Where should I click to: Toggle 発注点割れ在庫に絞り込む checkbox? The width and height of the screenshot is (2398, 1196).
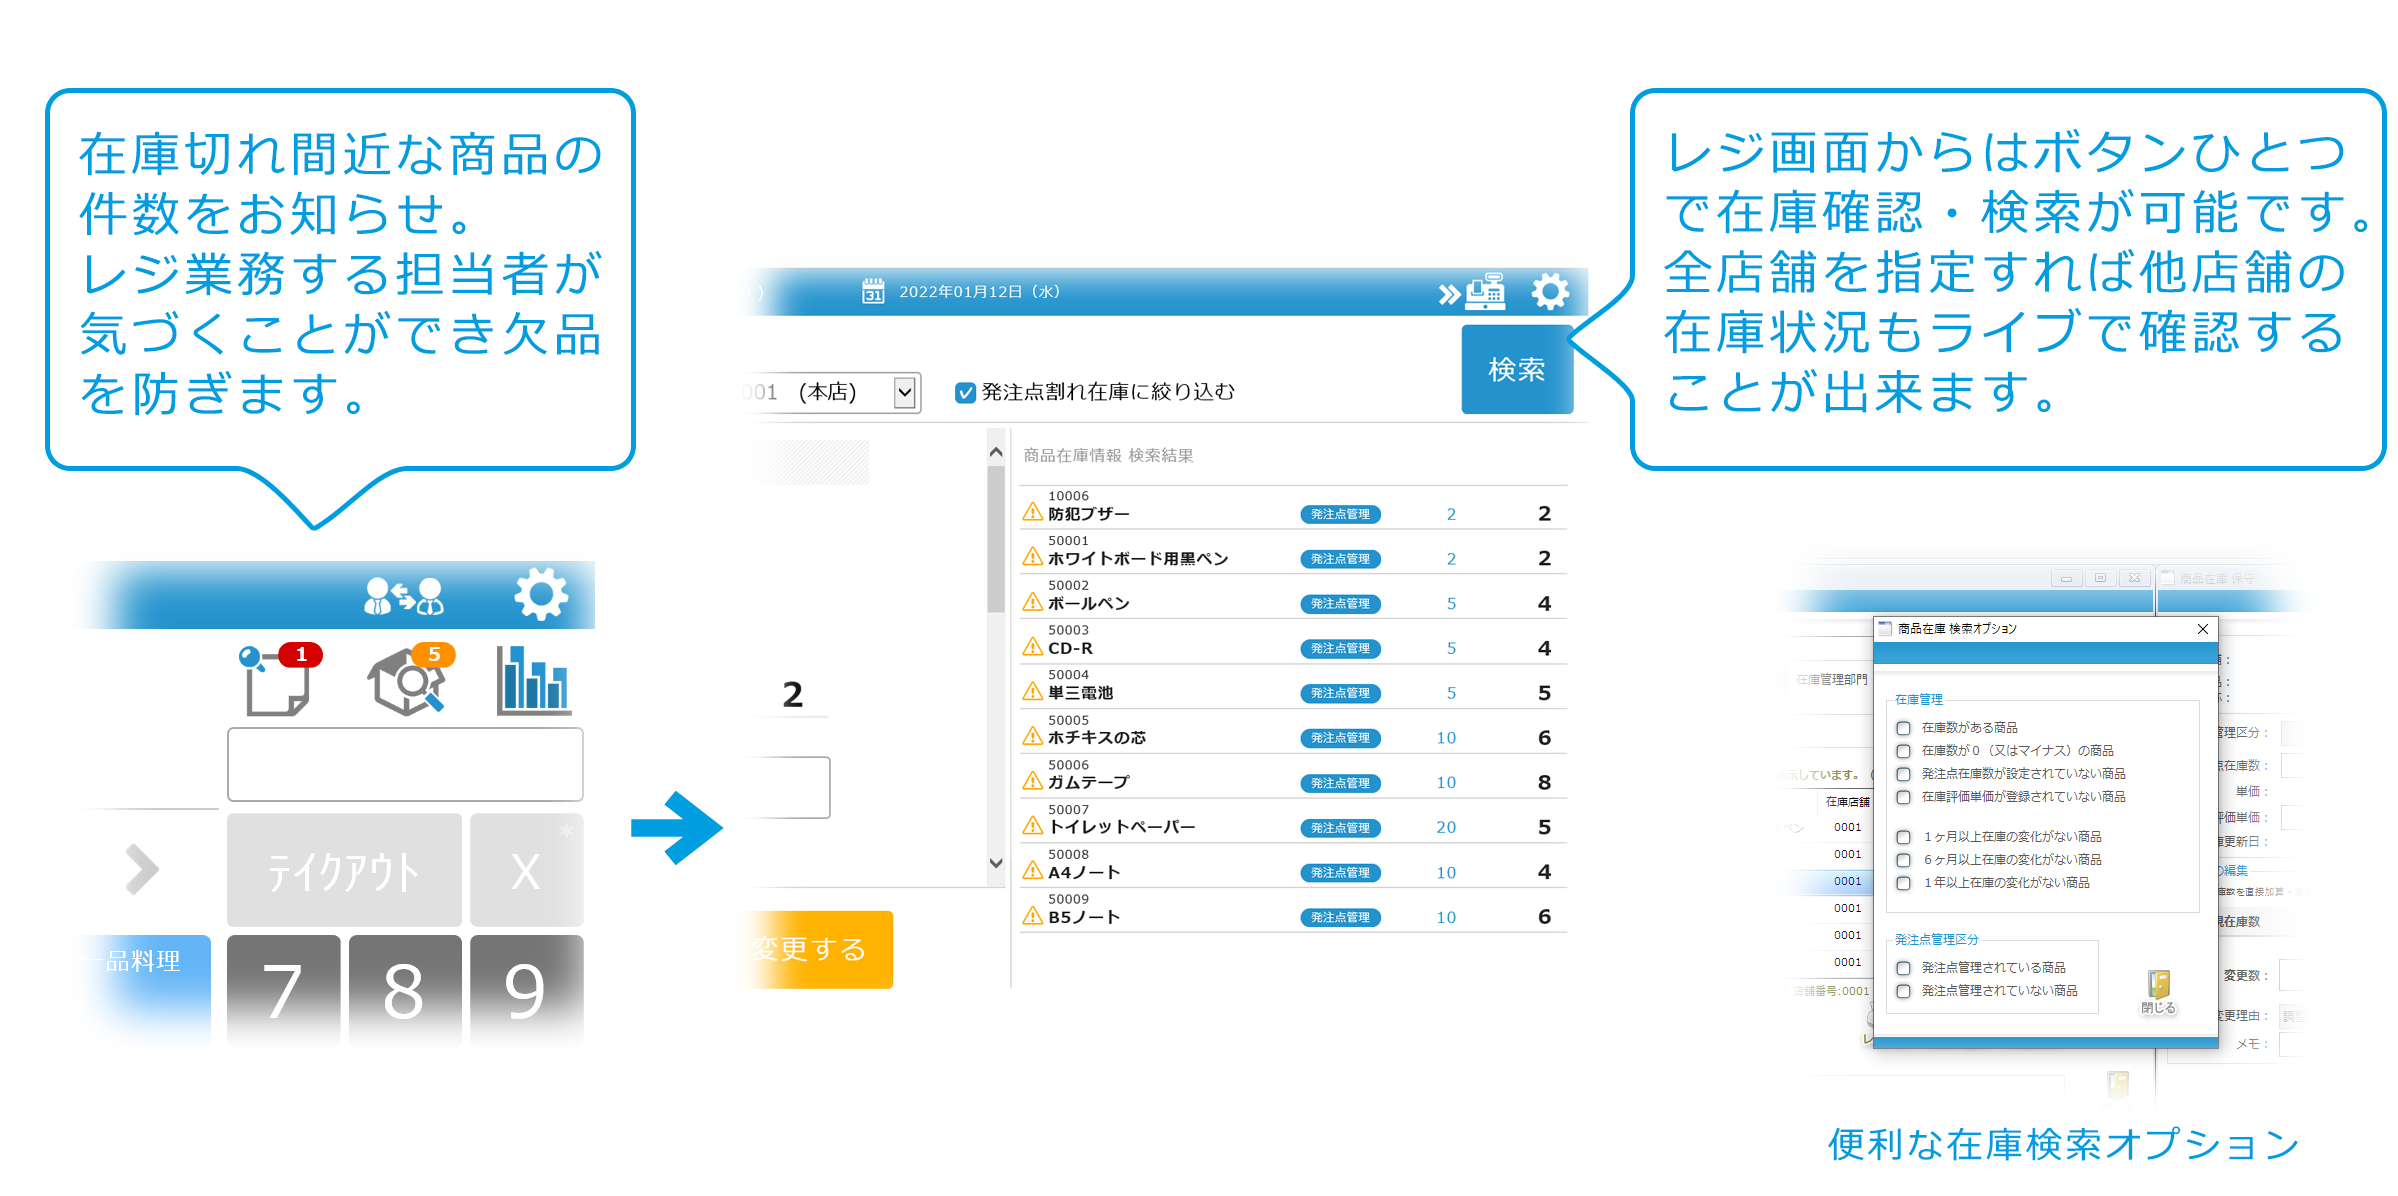tap(965, 392)
